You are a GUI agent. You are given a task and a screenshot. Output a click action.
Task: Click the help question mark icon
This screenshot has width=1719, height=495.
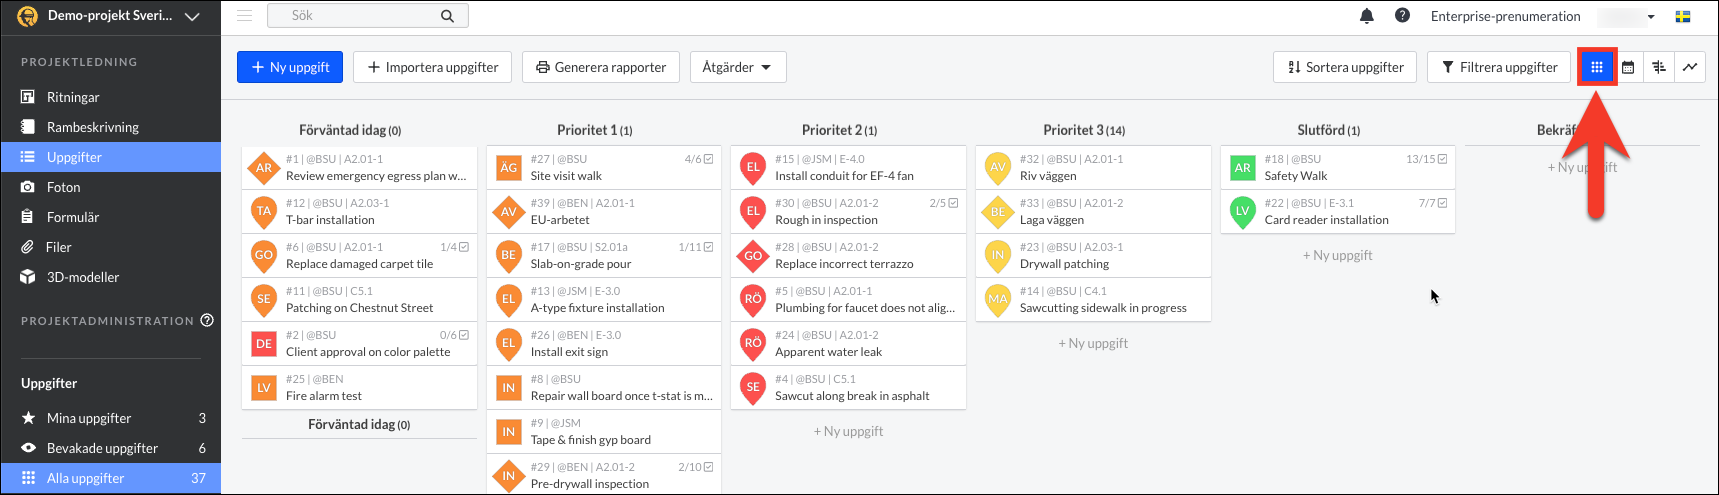tap(1402, 16)
